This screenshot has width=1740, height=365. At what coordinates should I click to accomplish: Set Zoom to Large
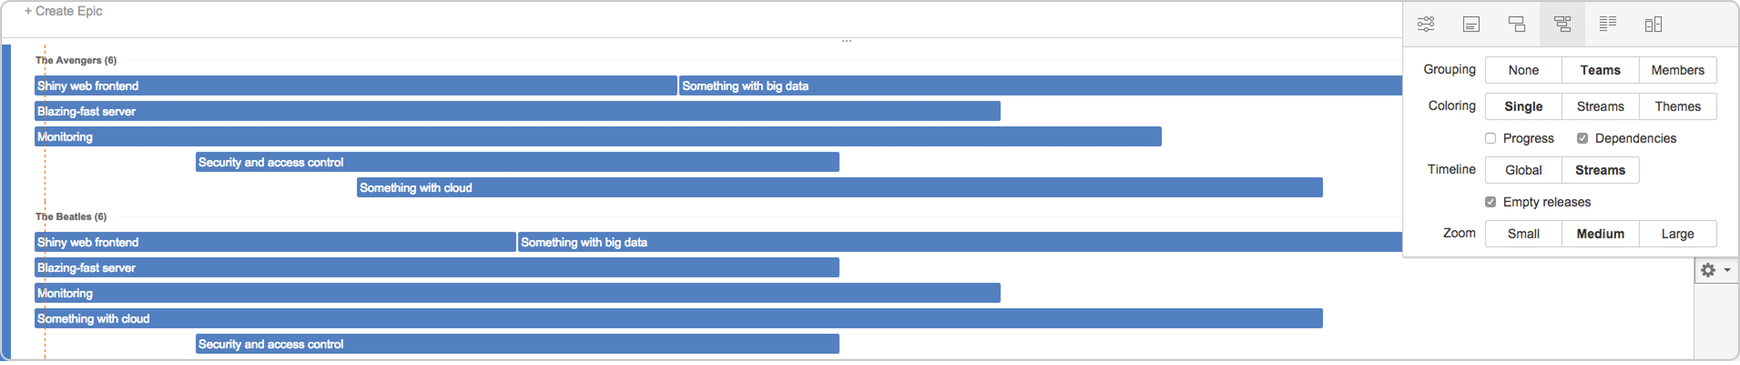click(x=1677, y=234)
